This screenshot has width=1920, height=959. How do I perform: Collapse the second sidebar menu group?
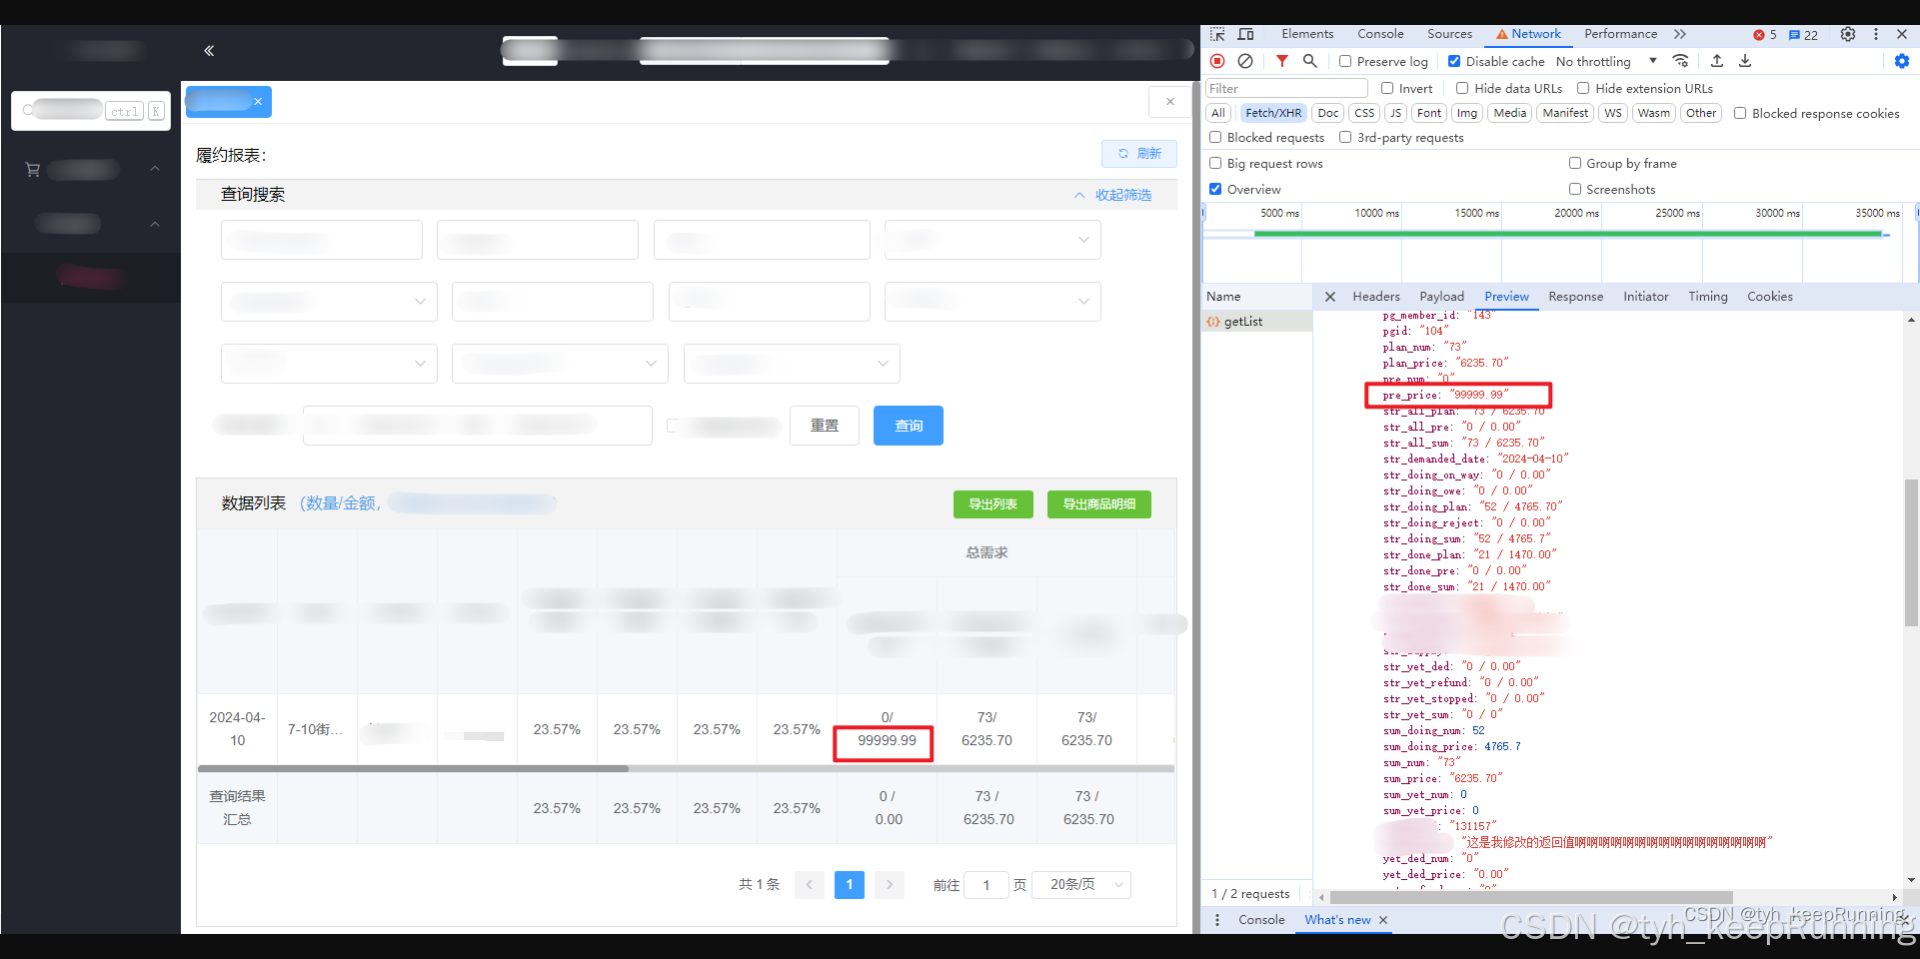coord(155,225)
